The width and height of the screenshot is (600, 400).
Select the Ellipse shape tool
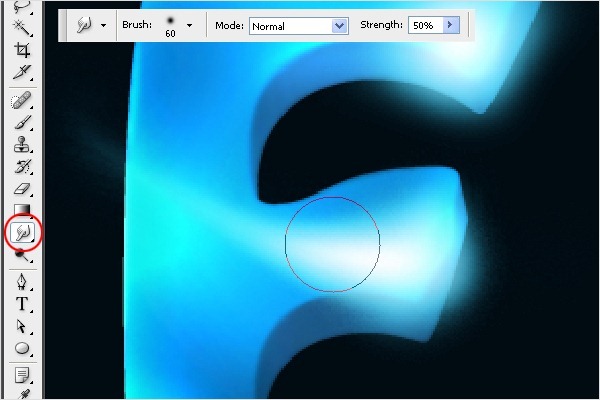[22, 349]
